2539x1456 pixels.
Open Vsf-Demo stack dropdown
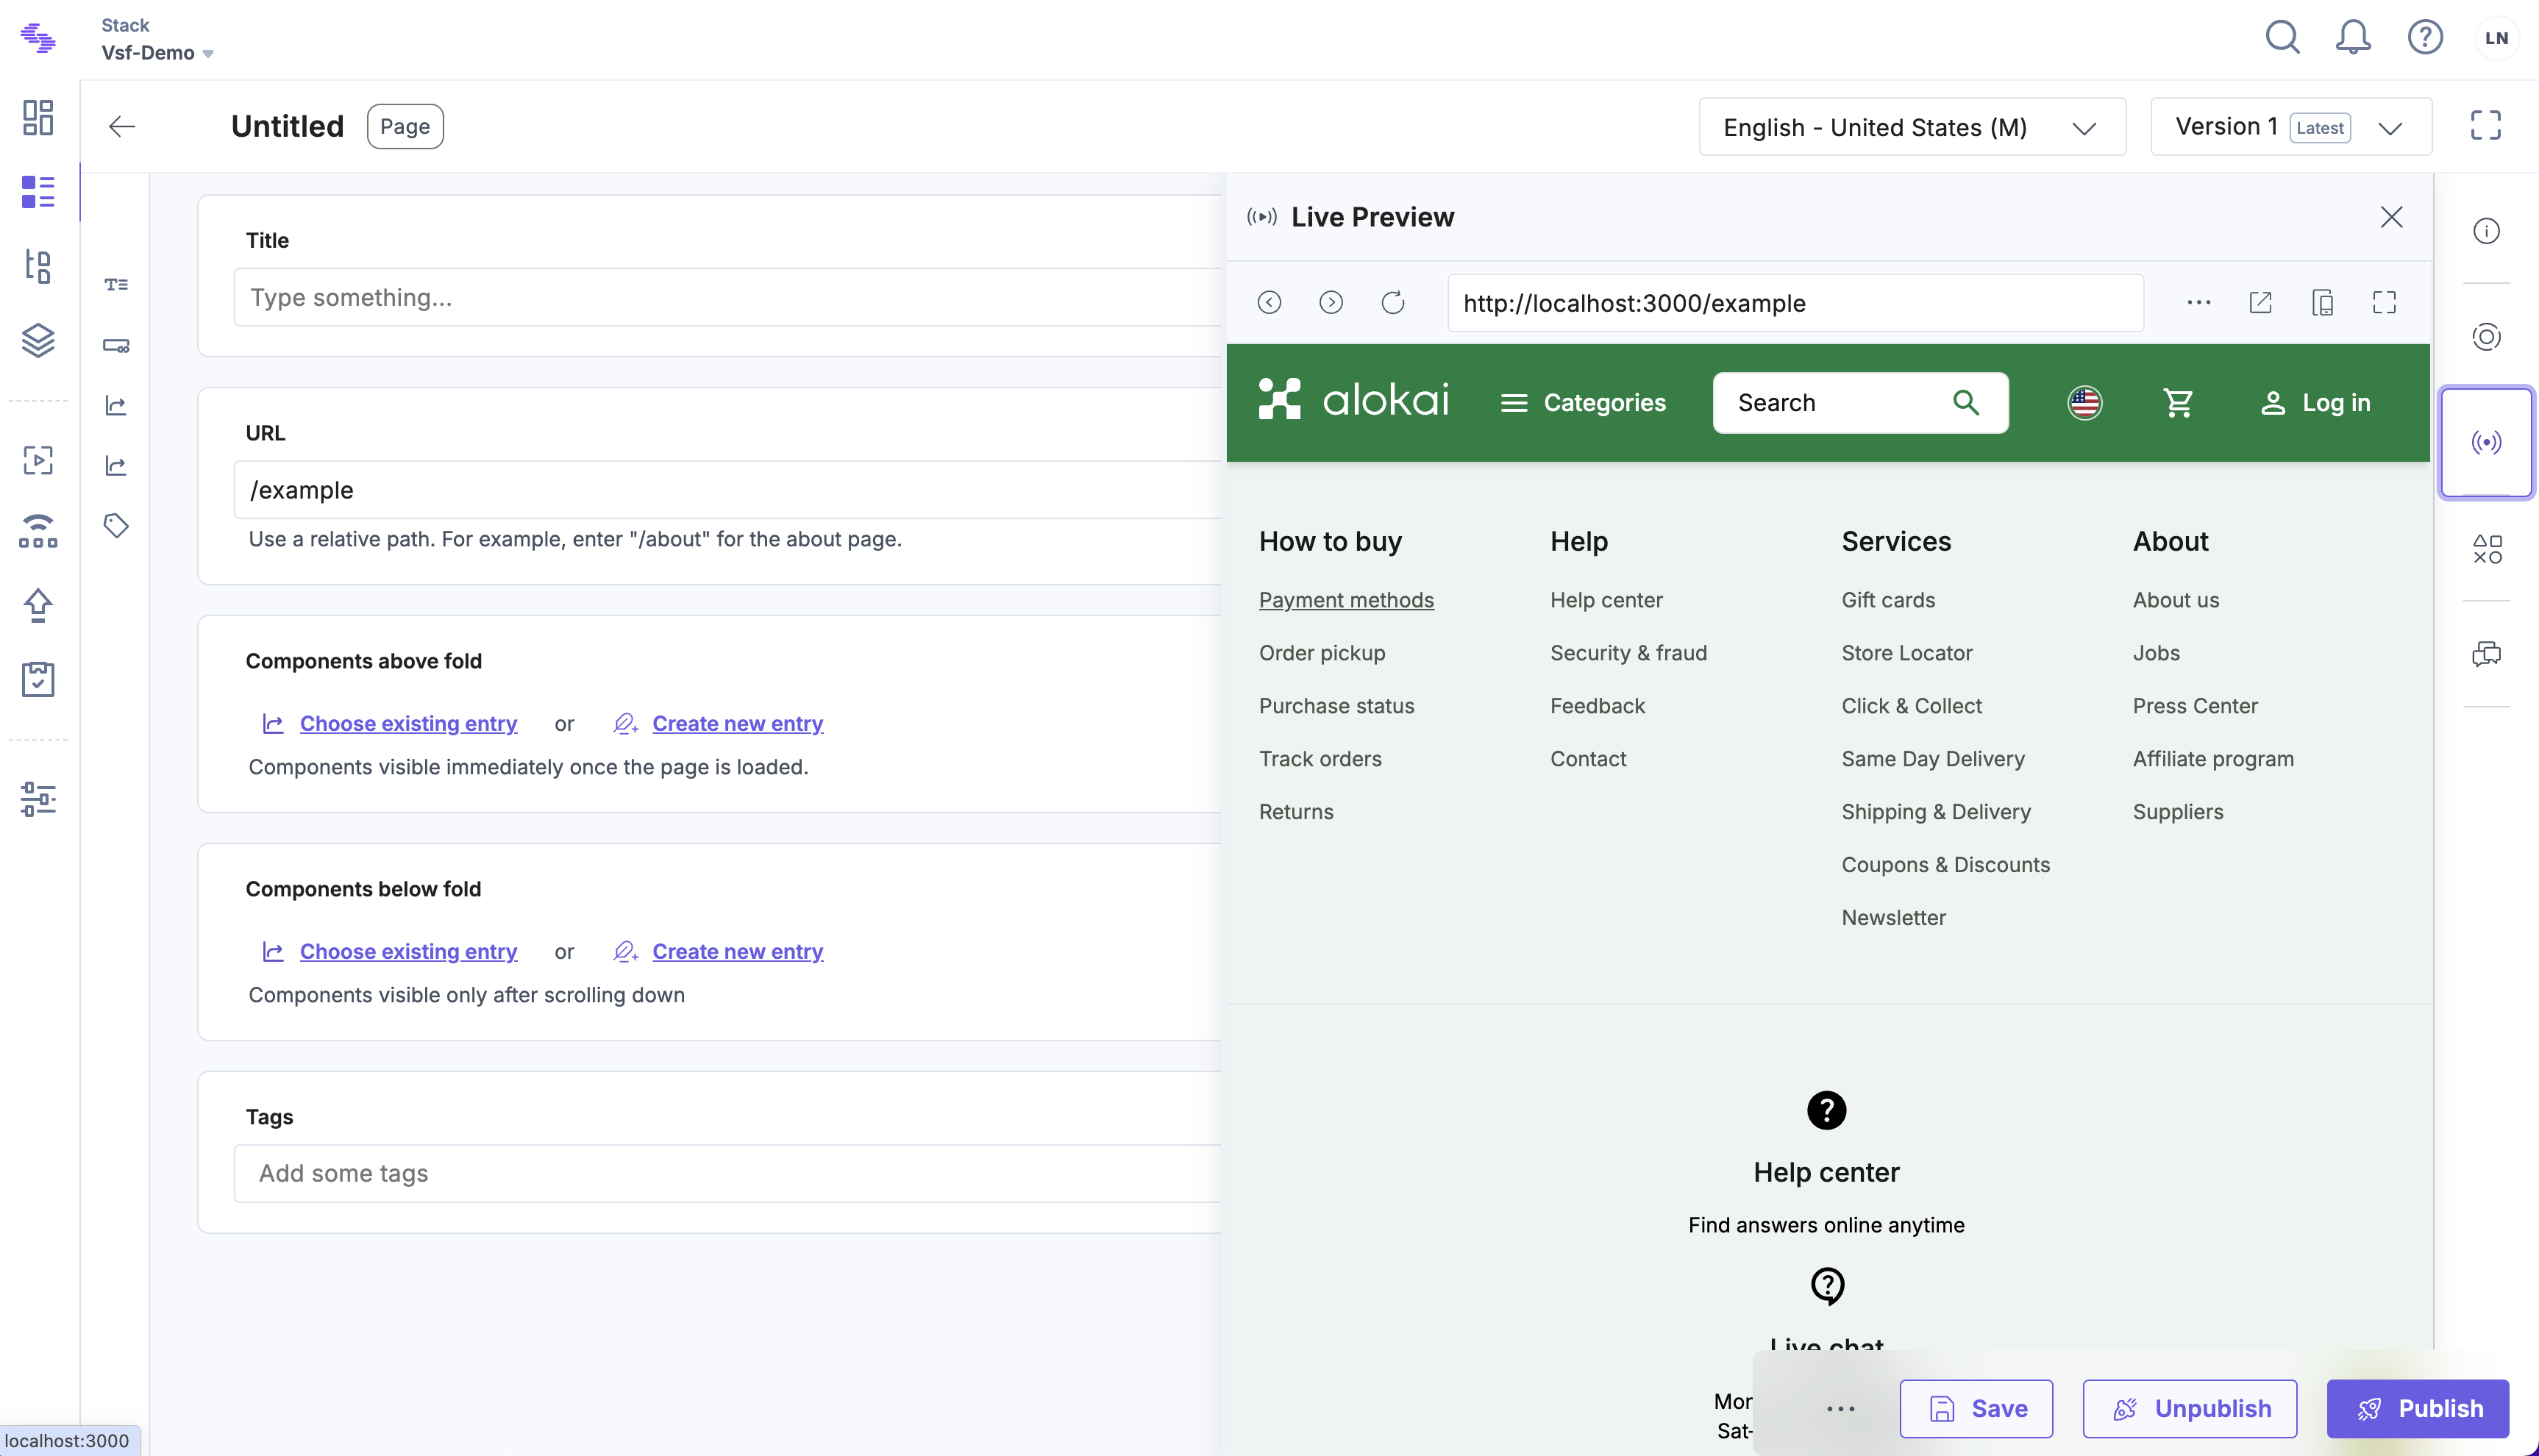point(157,52)
